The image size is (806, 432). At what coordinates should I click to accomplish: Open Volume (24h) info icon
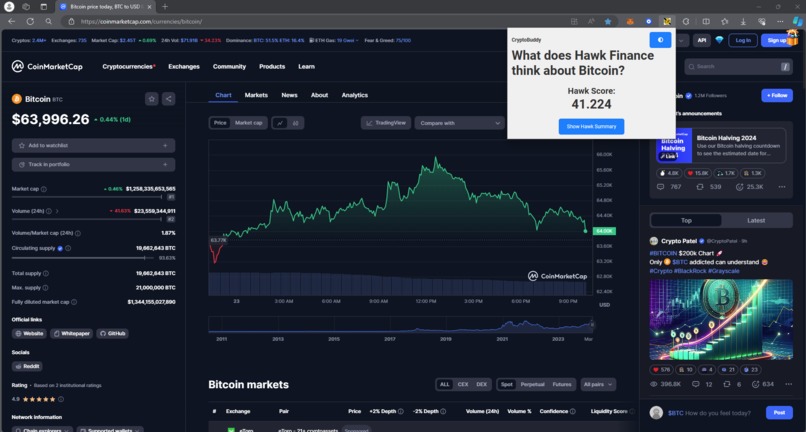(x=49, y=211)
